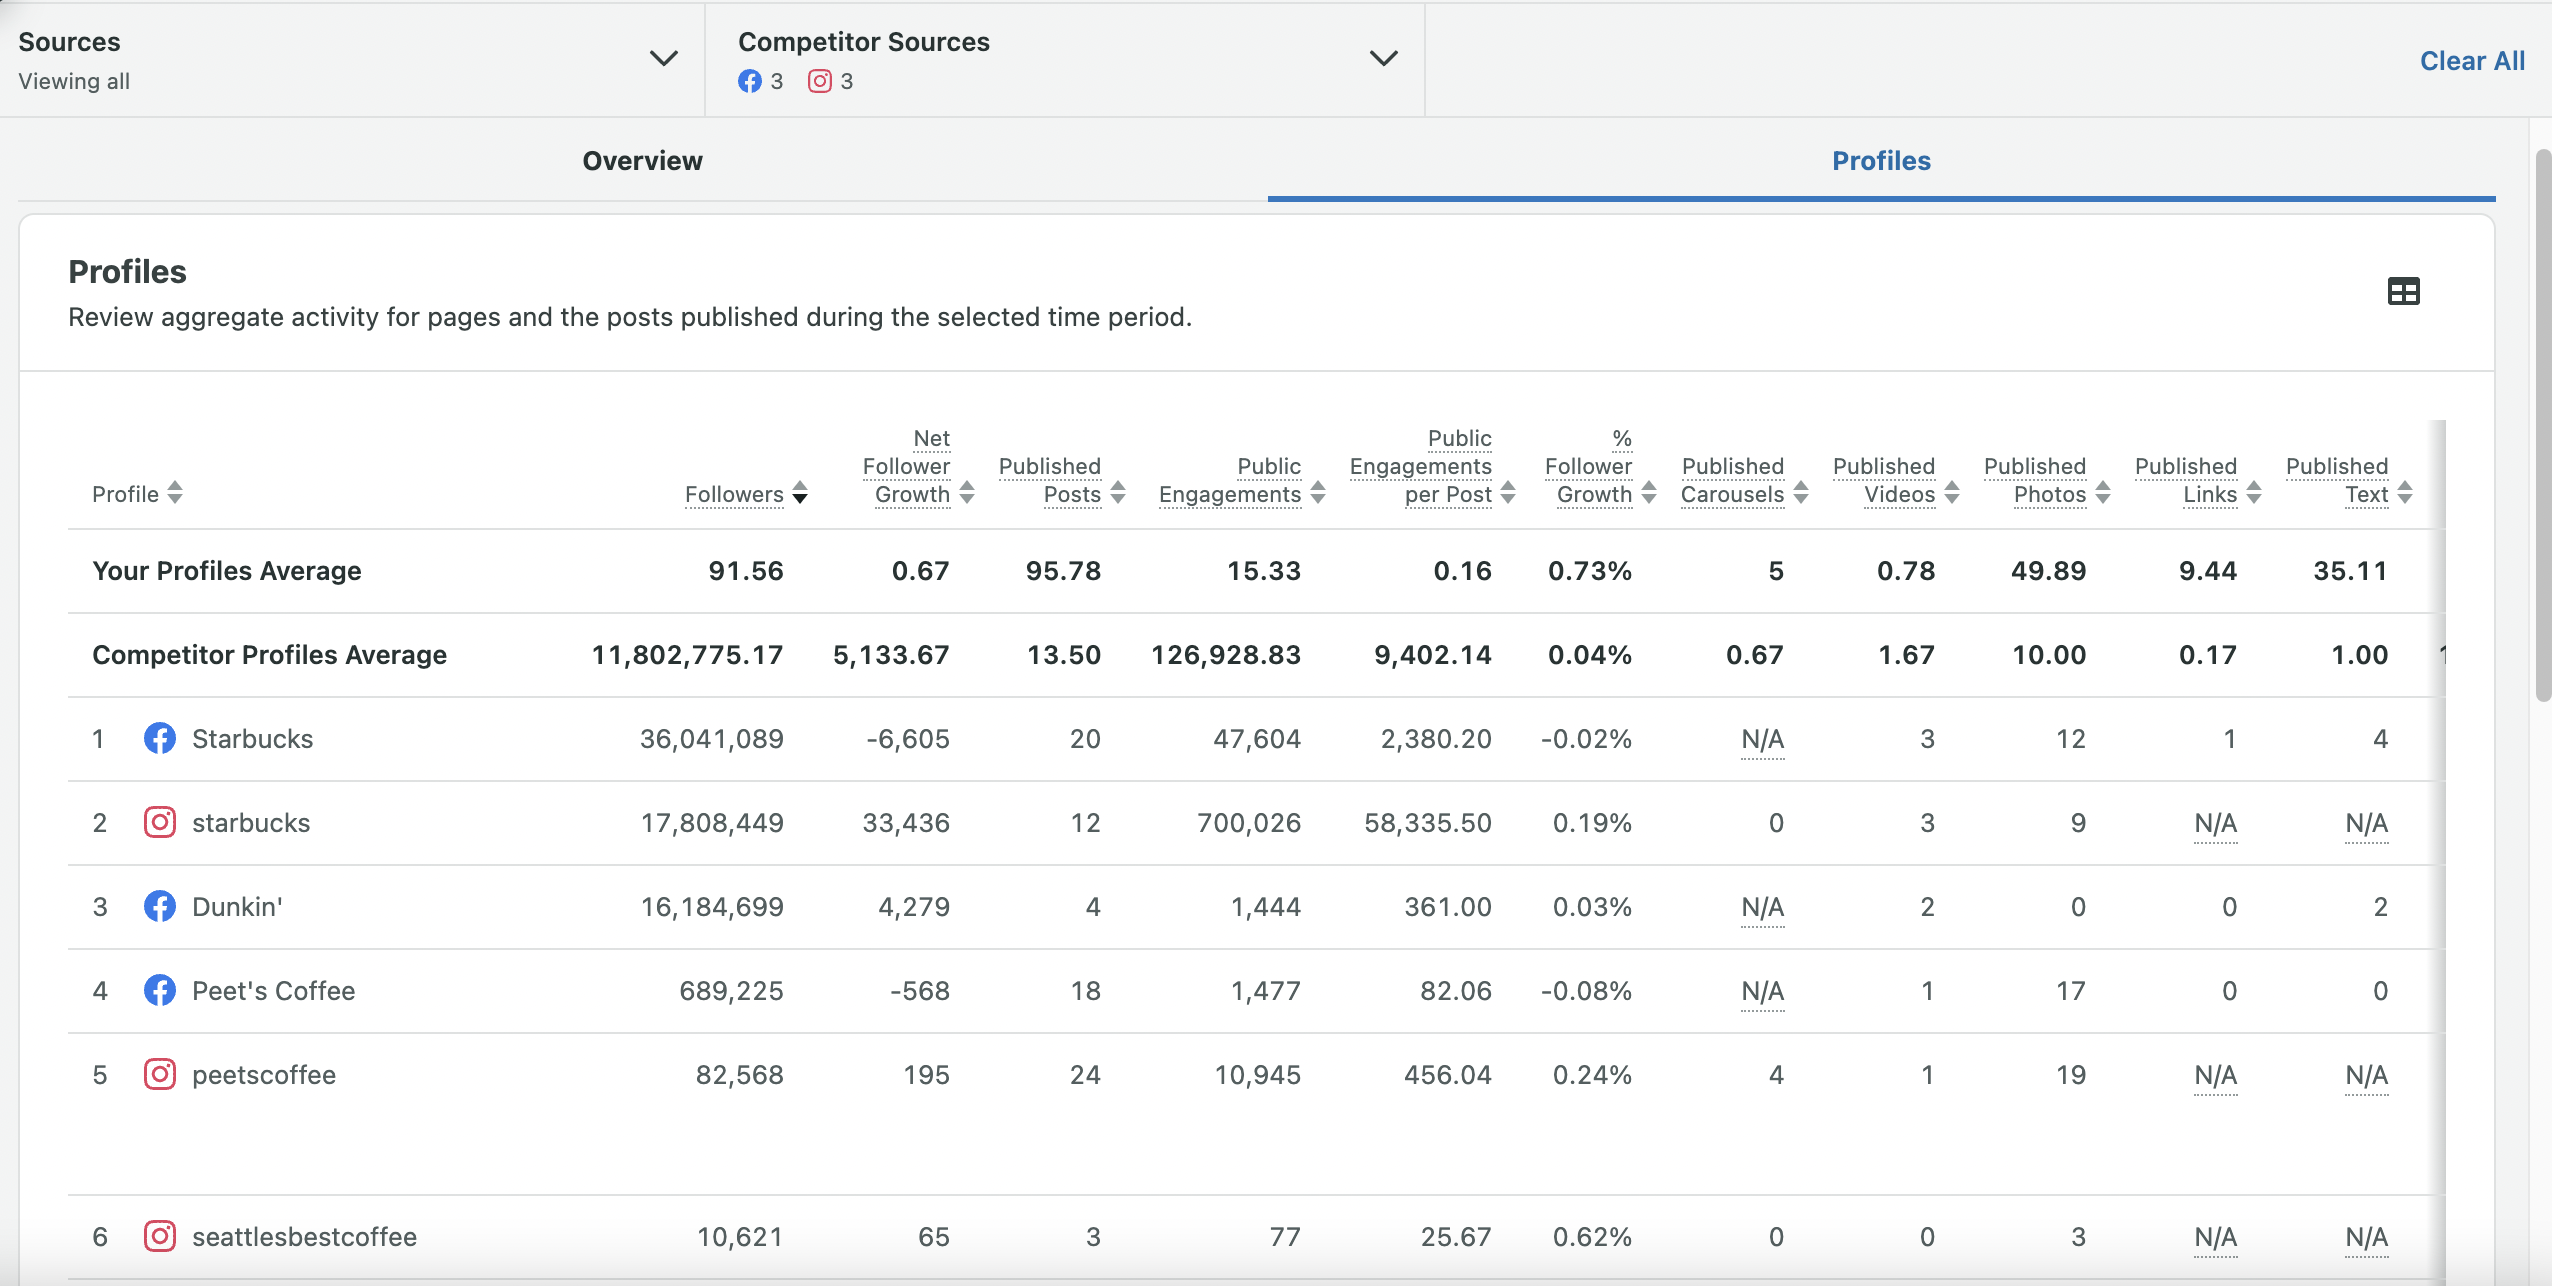Sort by Published Videos column header

click(x=1895, y=481)
